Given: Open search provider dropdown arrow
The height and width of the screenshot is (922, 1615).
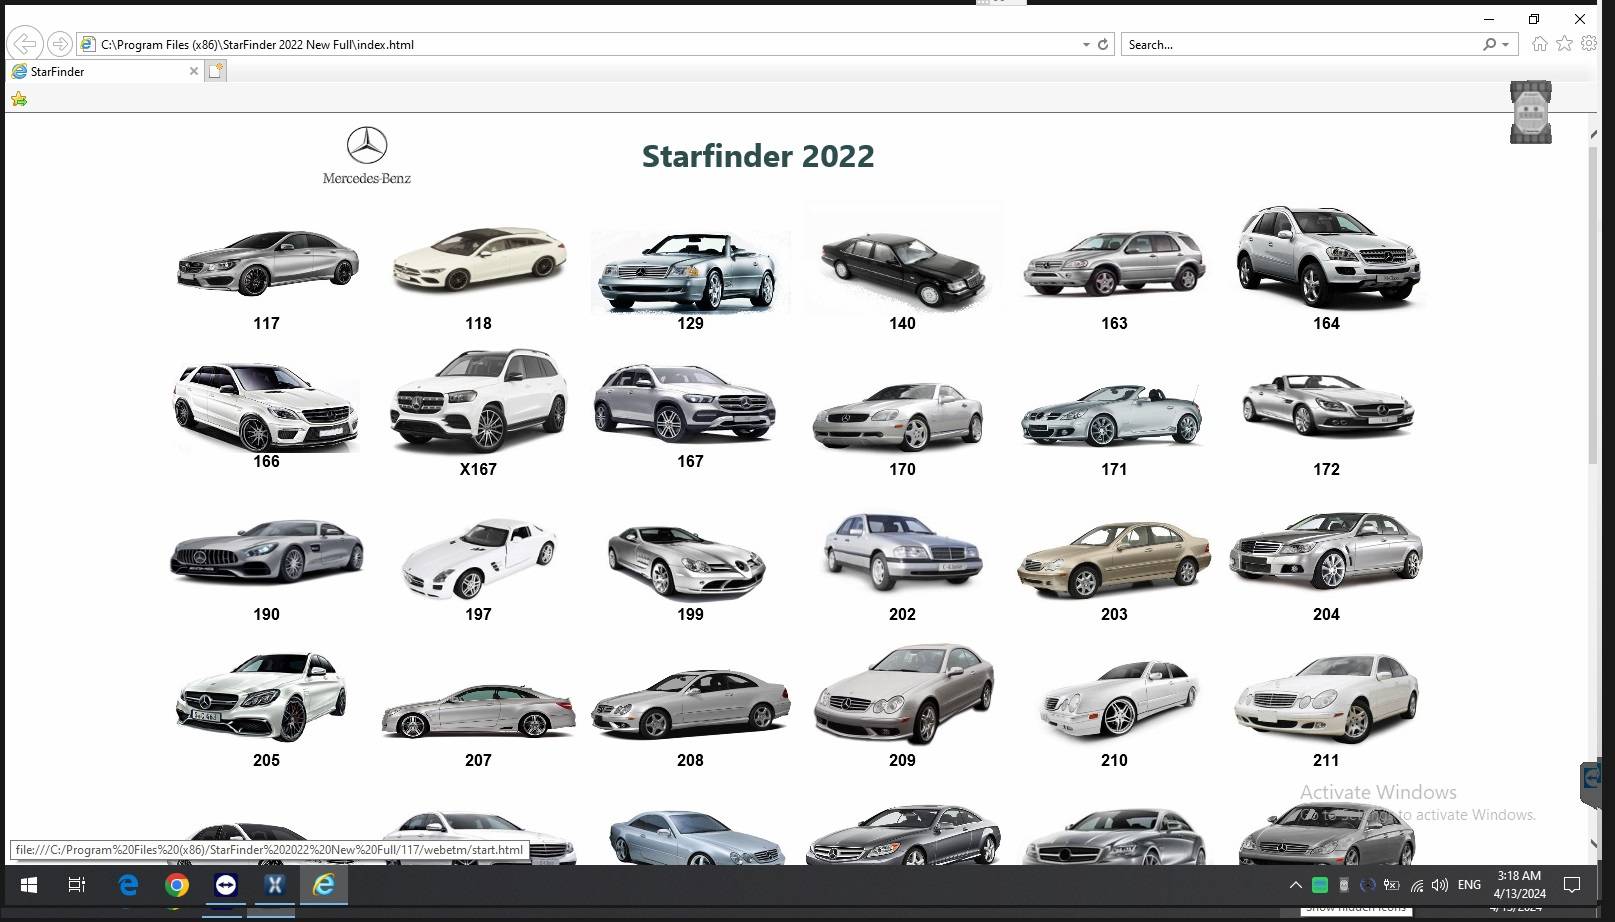Looking at the screenshot, I should click(1505, 45).
